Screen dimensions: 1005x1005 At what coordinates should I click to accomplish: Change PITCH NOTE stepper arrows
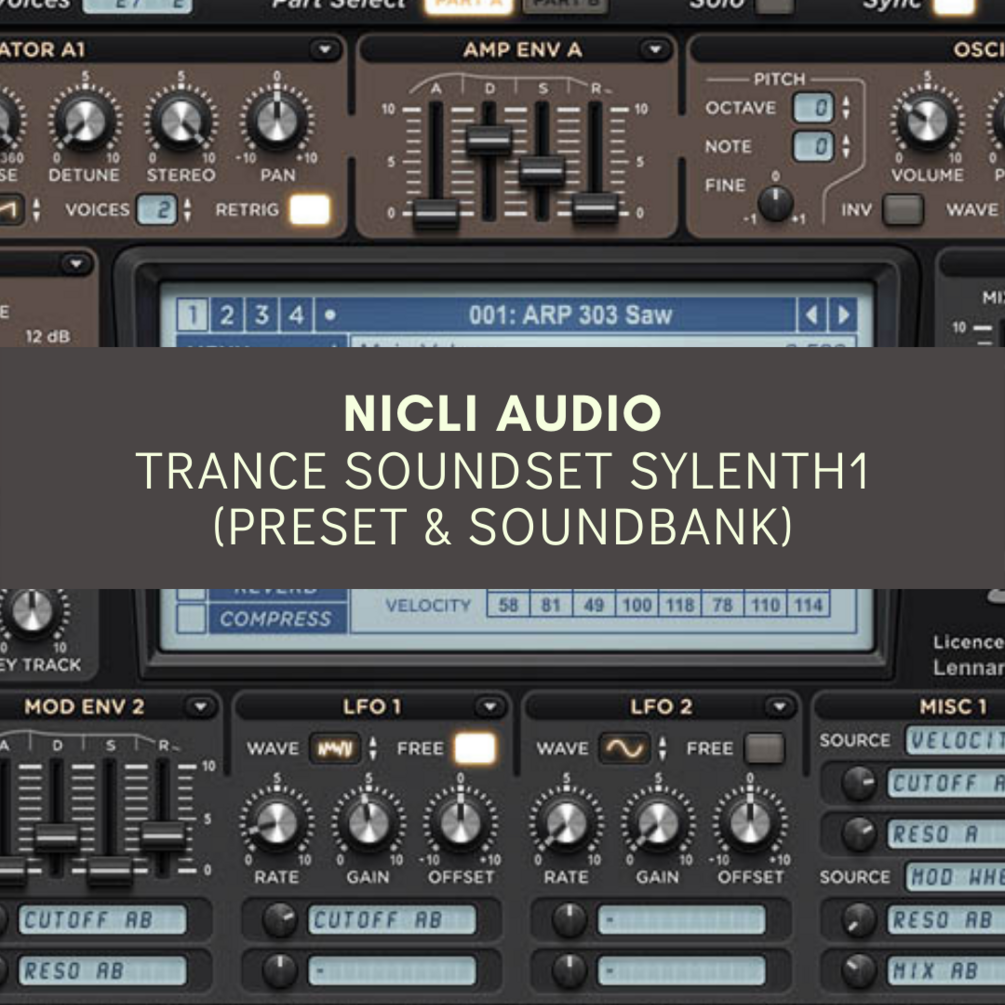pyautogui.click(x=846, y=146)
